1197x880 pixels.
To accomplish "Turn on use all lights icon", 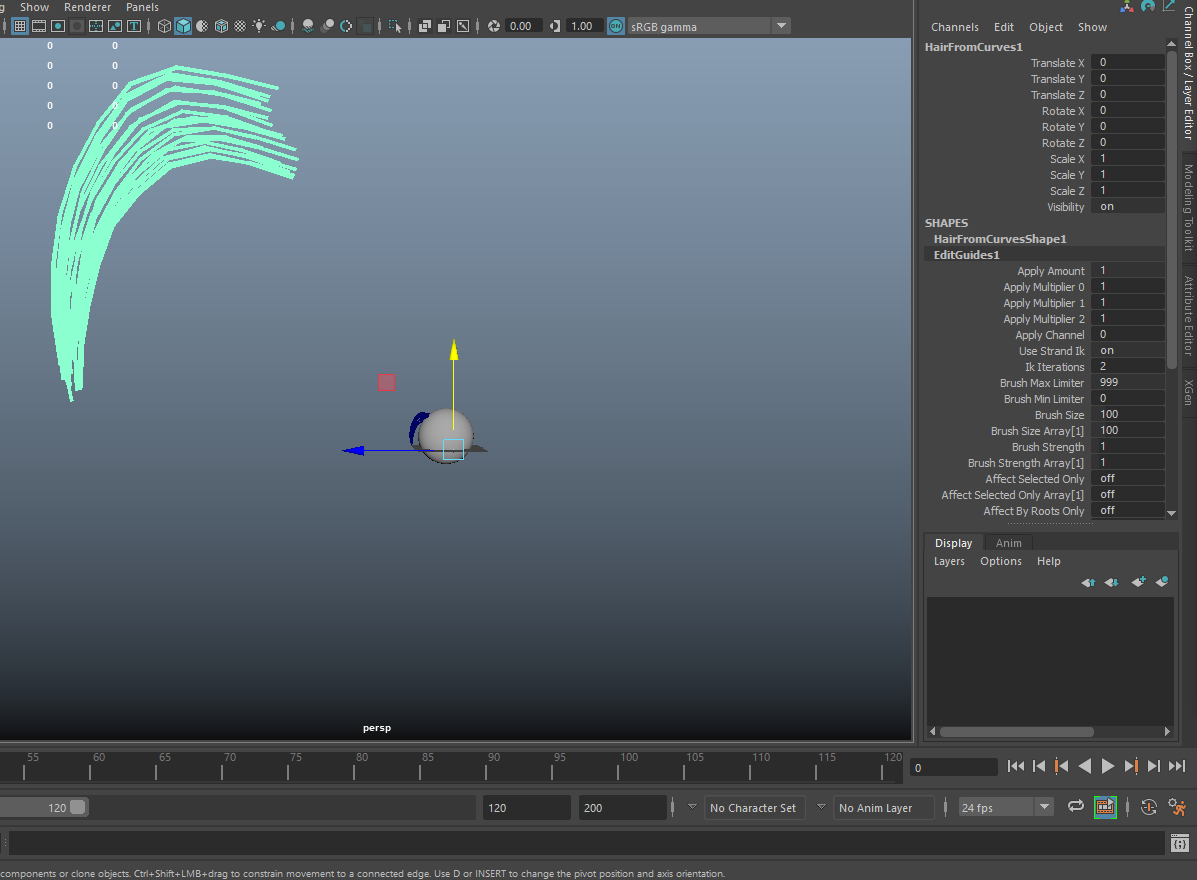I will pyautogui.click(x=260, y=26).
